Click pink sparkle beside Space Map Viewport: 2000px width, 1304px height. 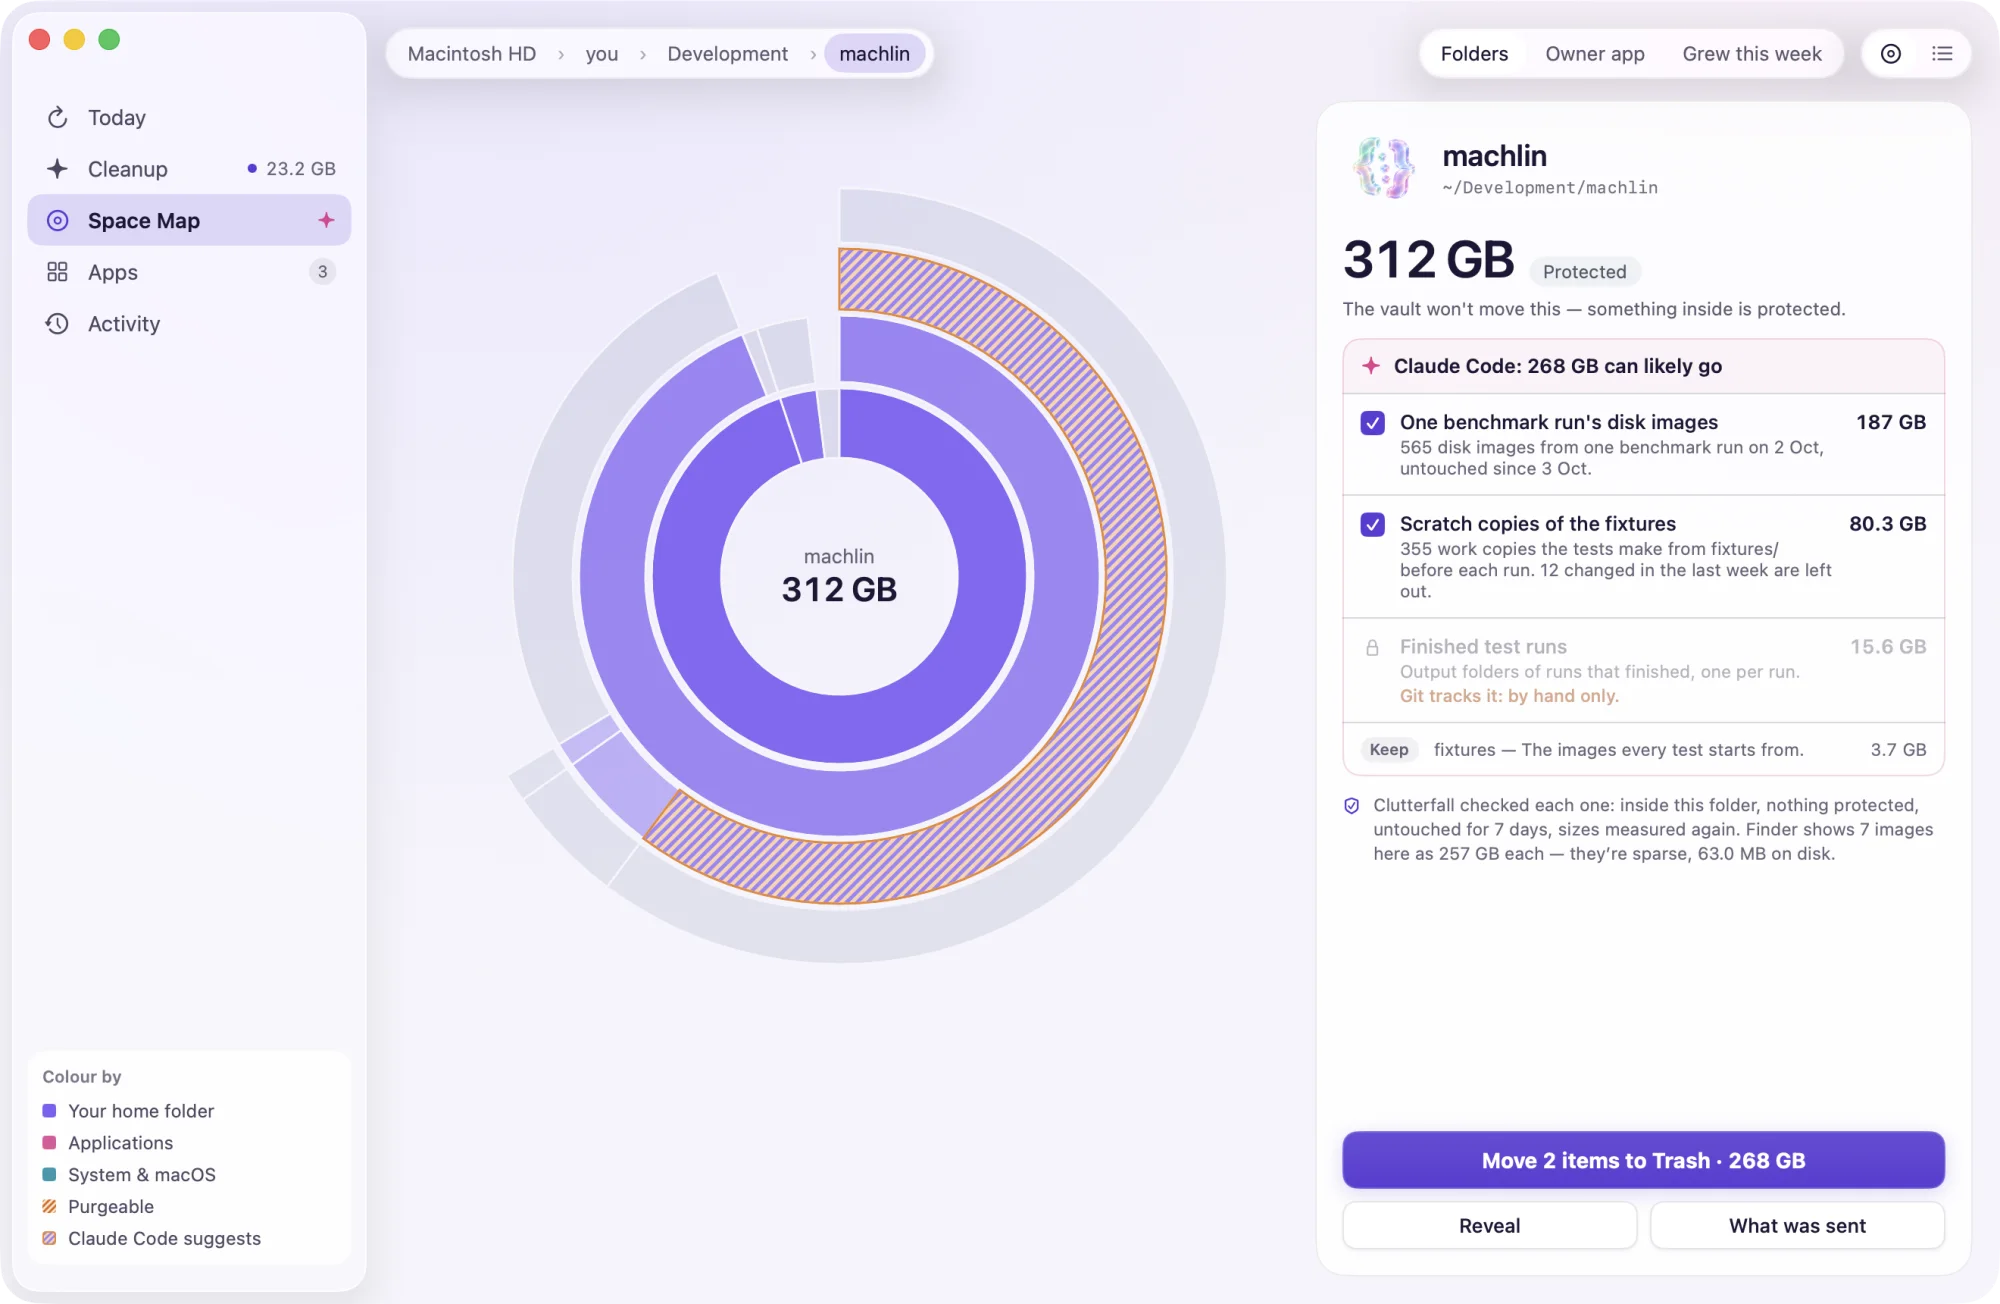[x=326, y=220]
